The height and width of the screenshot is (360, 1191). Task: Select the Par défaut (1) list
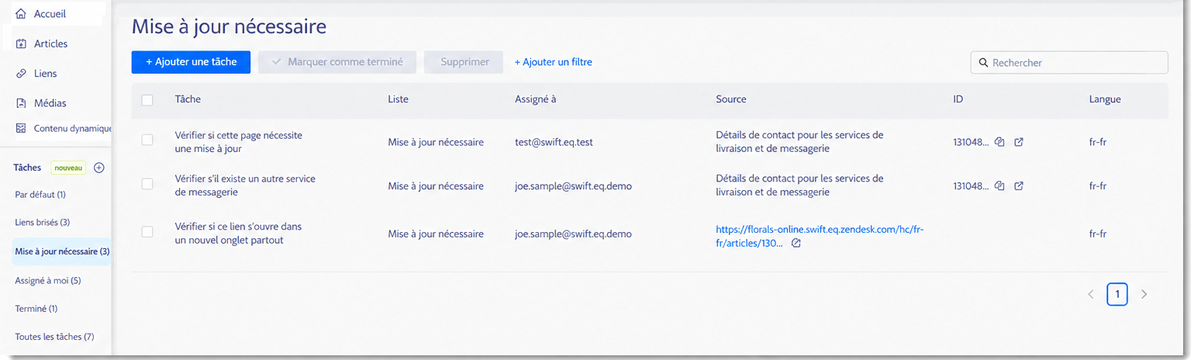[x=40, y=194]
